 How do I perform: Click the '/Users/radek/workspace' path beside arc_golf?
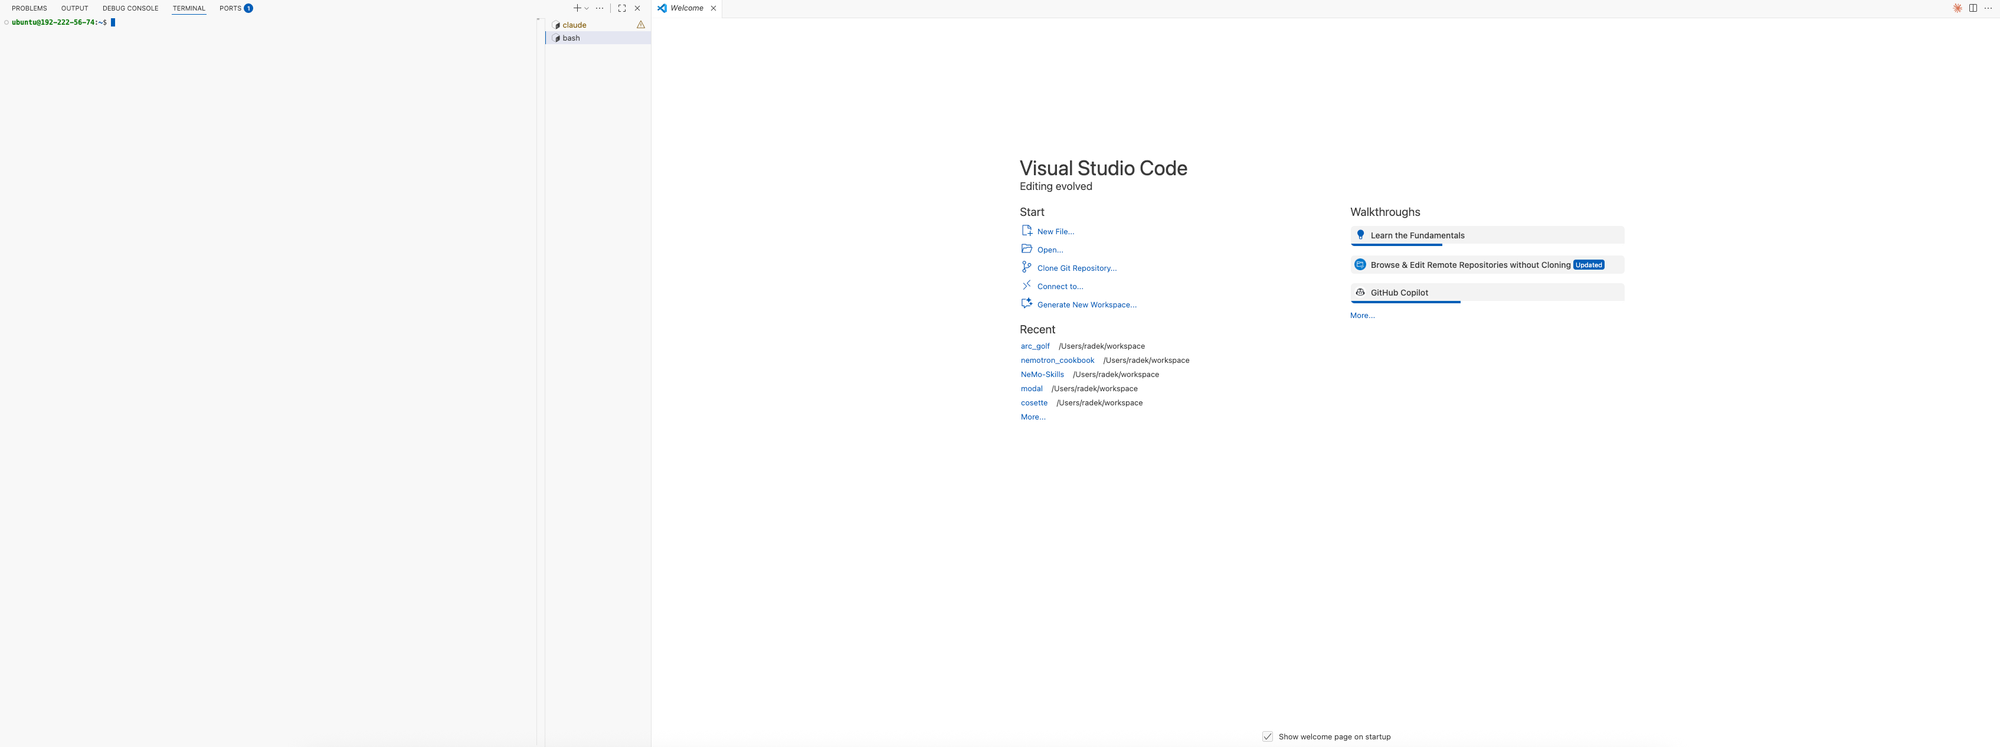pyautogui.click(x=1102, y=346)
